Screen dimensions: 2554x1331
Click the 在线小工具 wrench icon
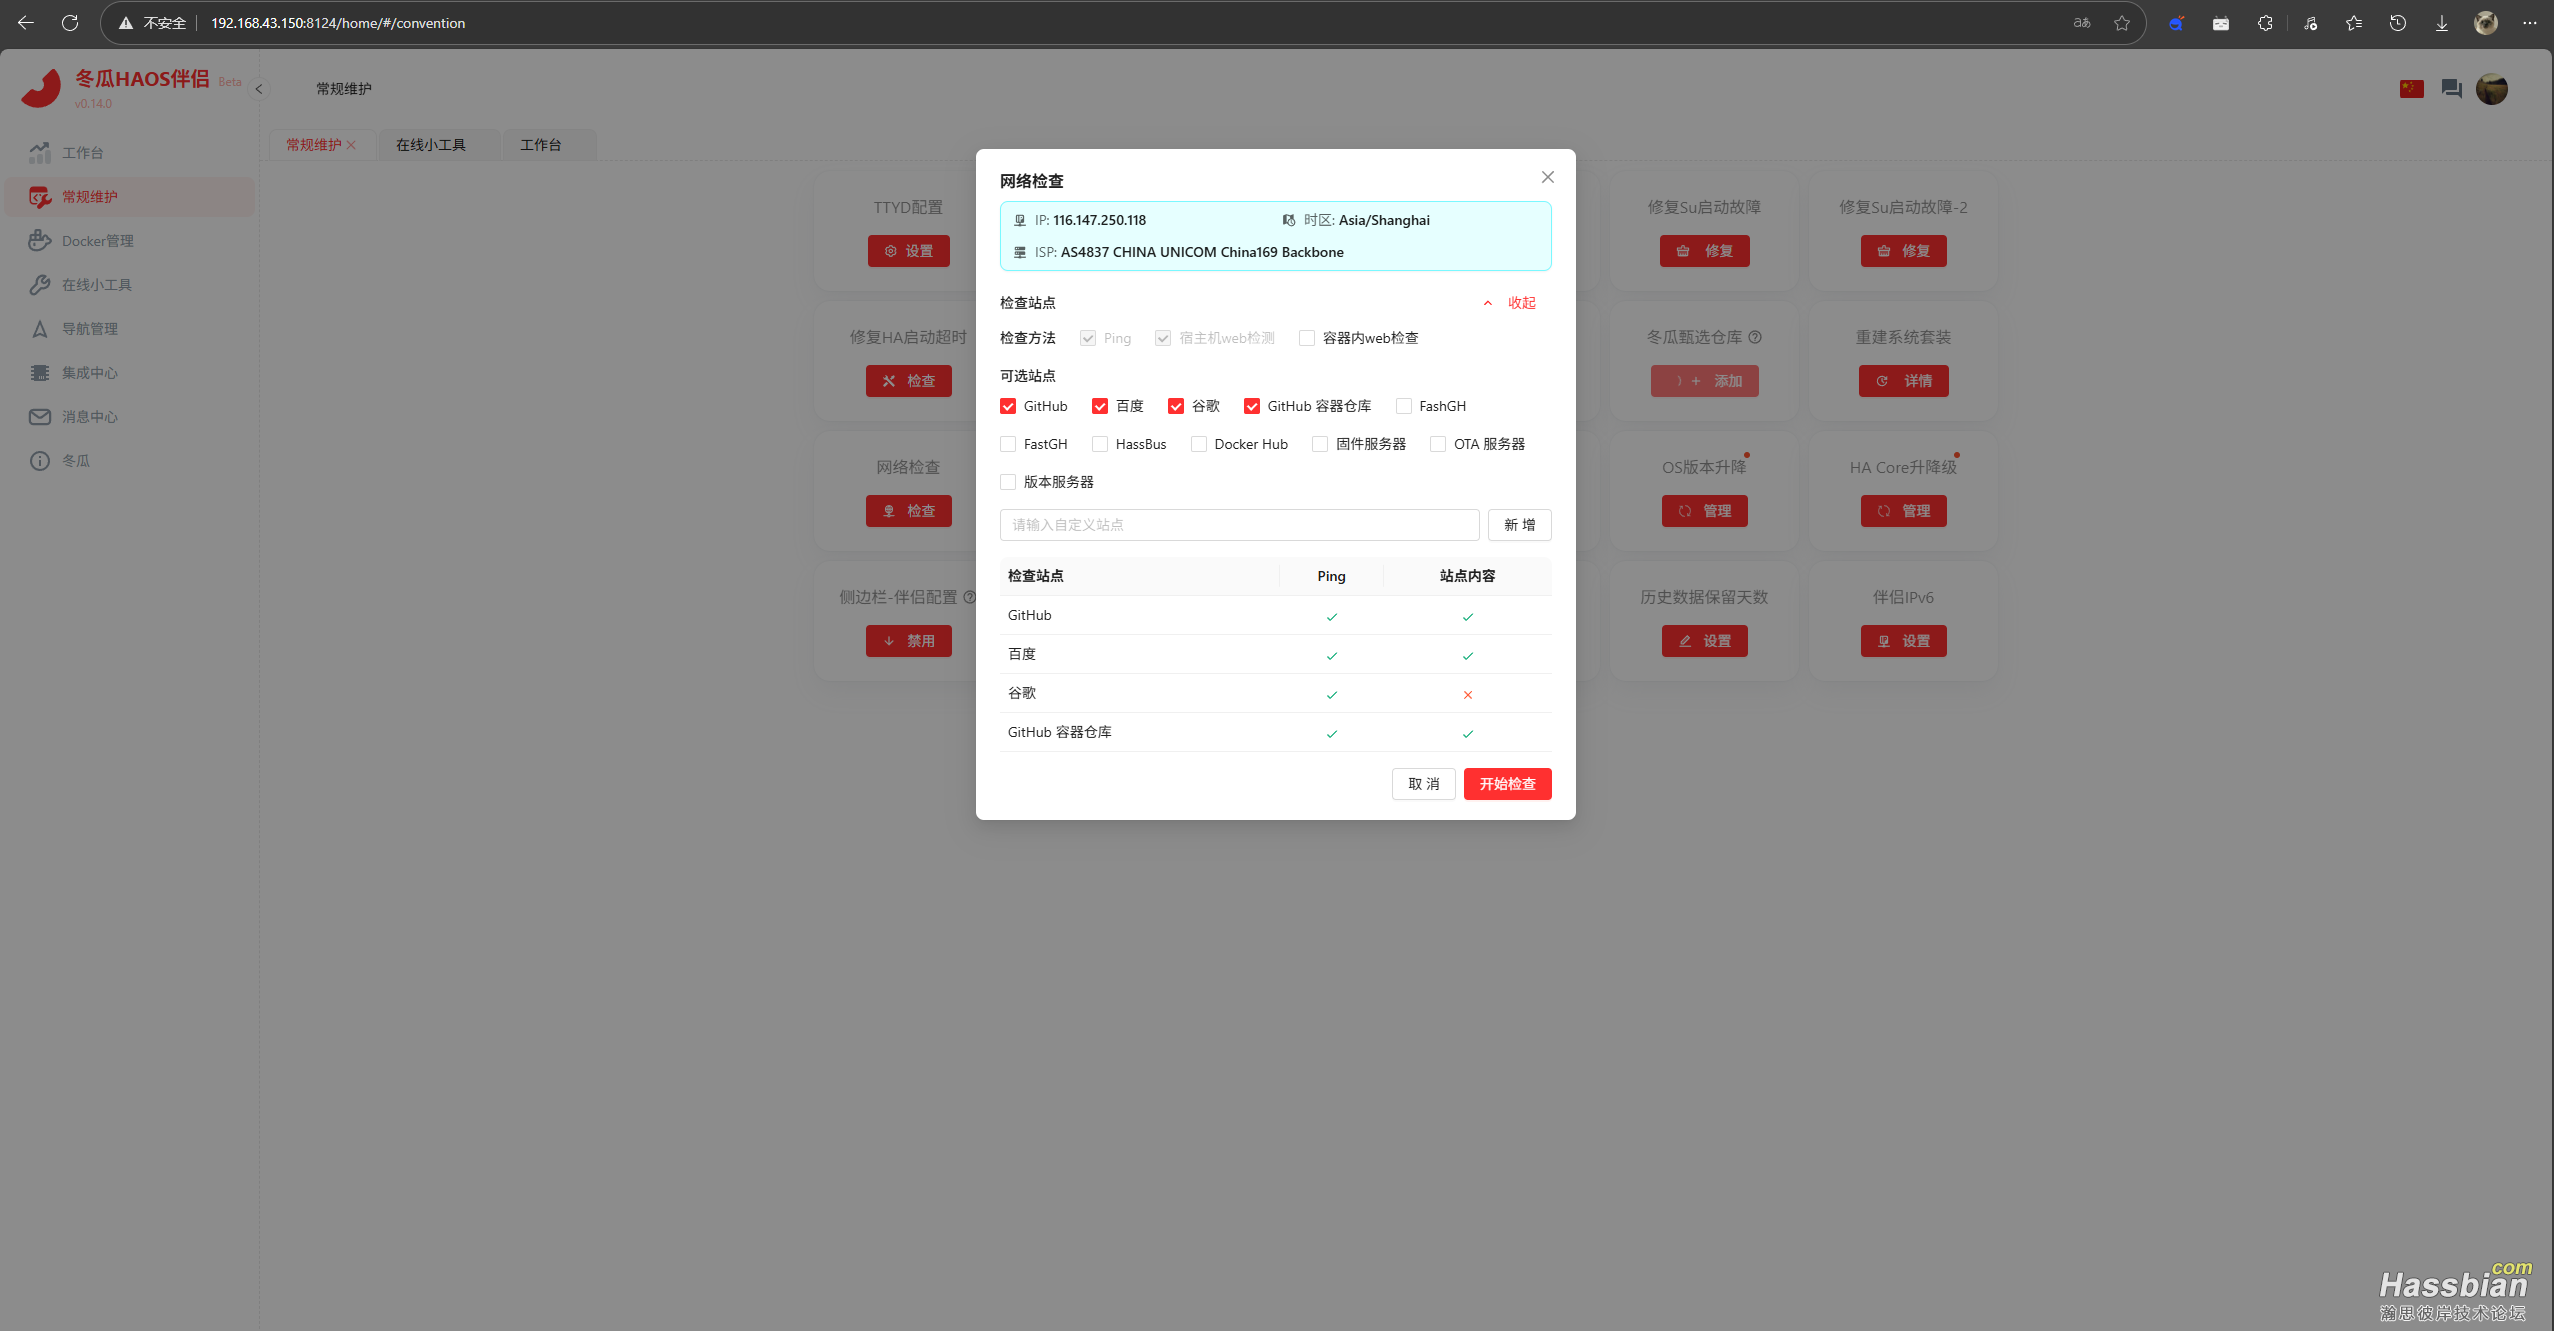pyautogui.click(x=39, y=285)
